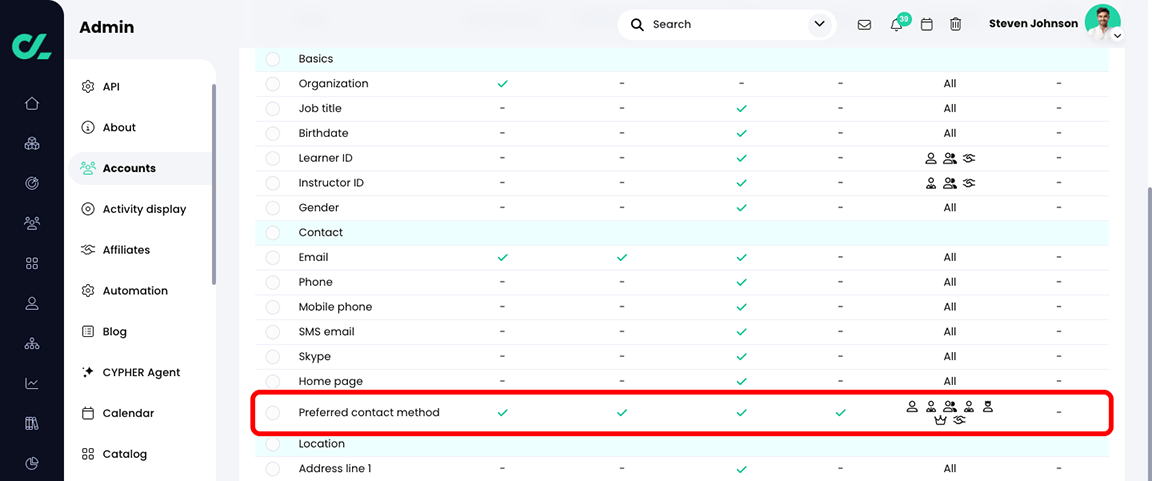
Task: Select the Learner ID row radio button
Action: click(273, 158)
